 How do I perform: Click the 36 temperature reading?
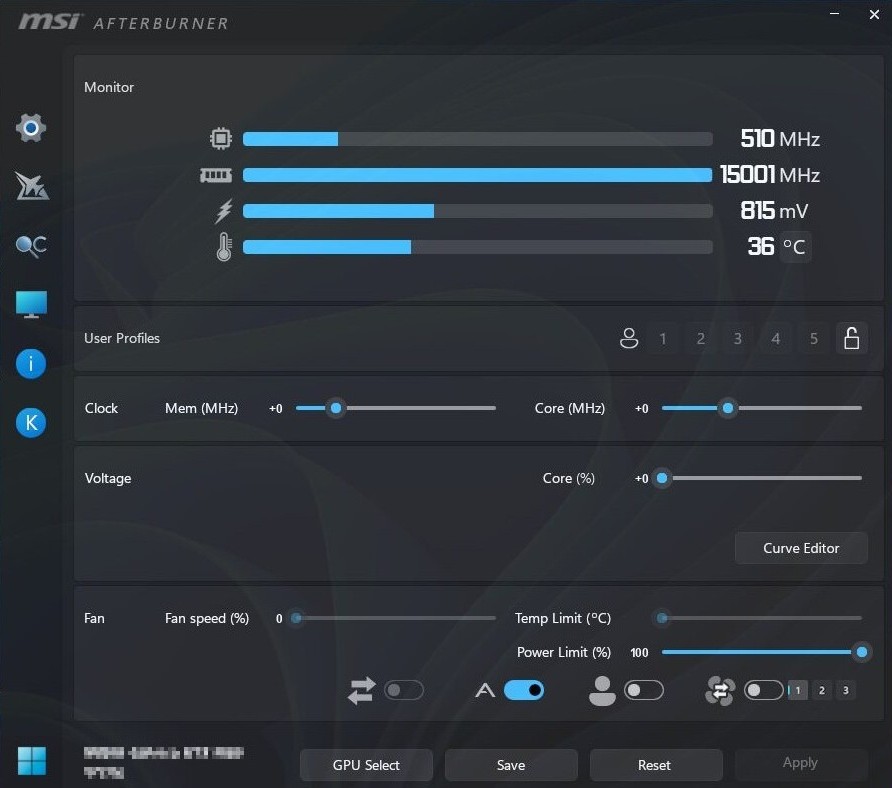point(761,246)
